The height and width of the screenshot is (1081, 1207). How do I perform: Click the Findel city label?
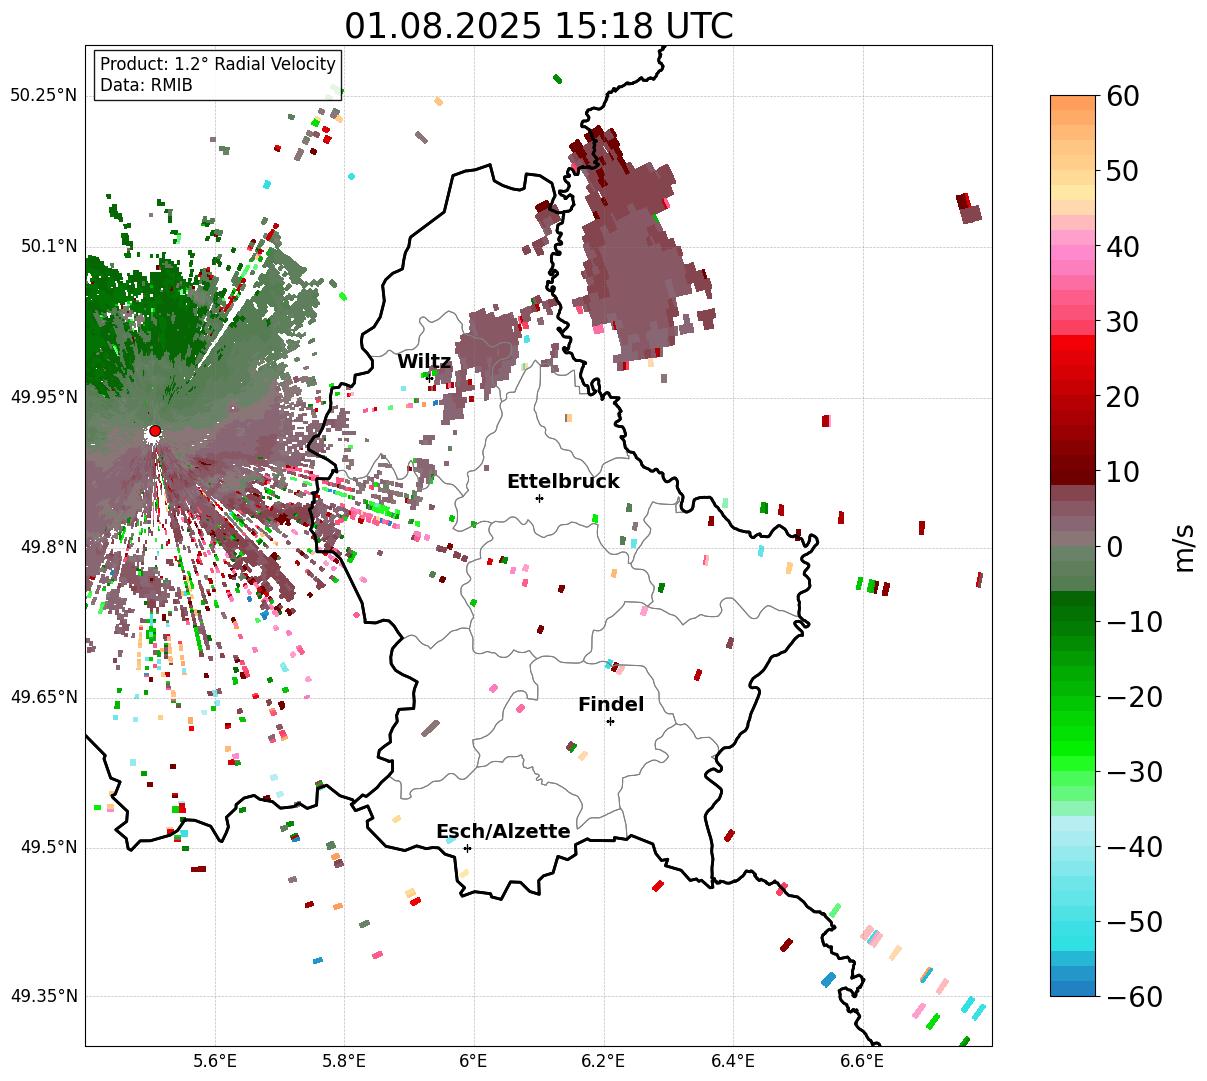(x=611, y=705)
